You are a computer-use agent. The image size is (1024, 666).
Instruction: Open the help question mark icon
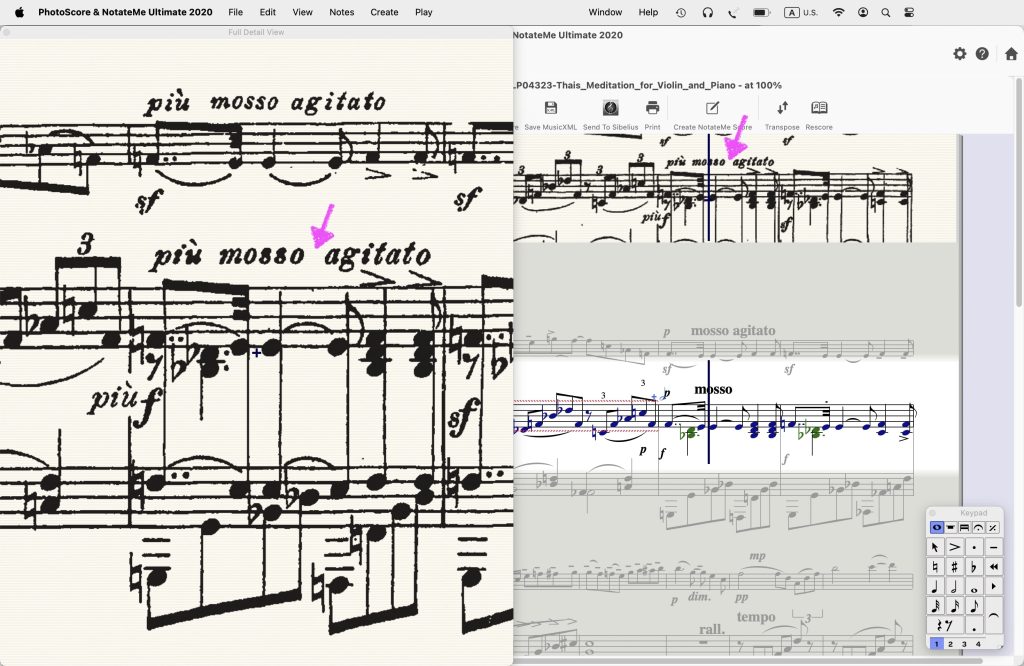[x=982, y=54]
